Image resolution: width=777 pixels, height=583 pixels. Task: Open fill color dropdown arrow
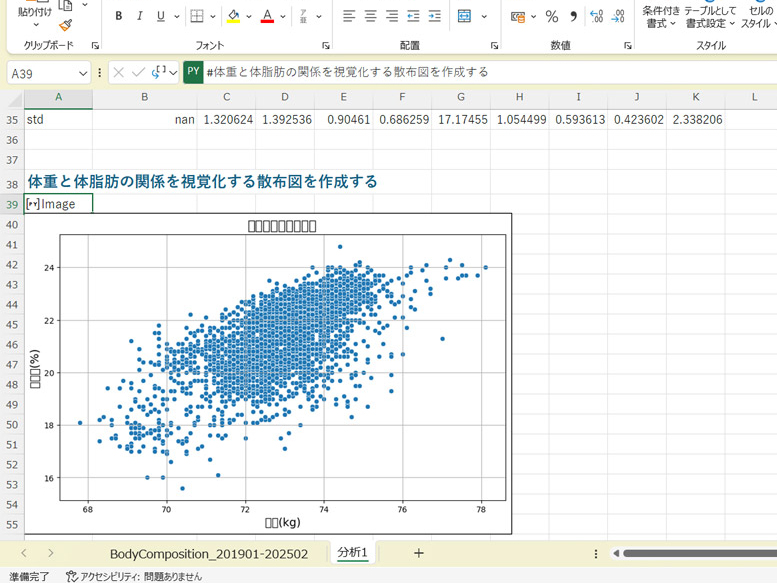click(x=249, y=17)
